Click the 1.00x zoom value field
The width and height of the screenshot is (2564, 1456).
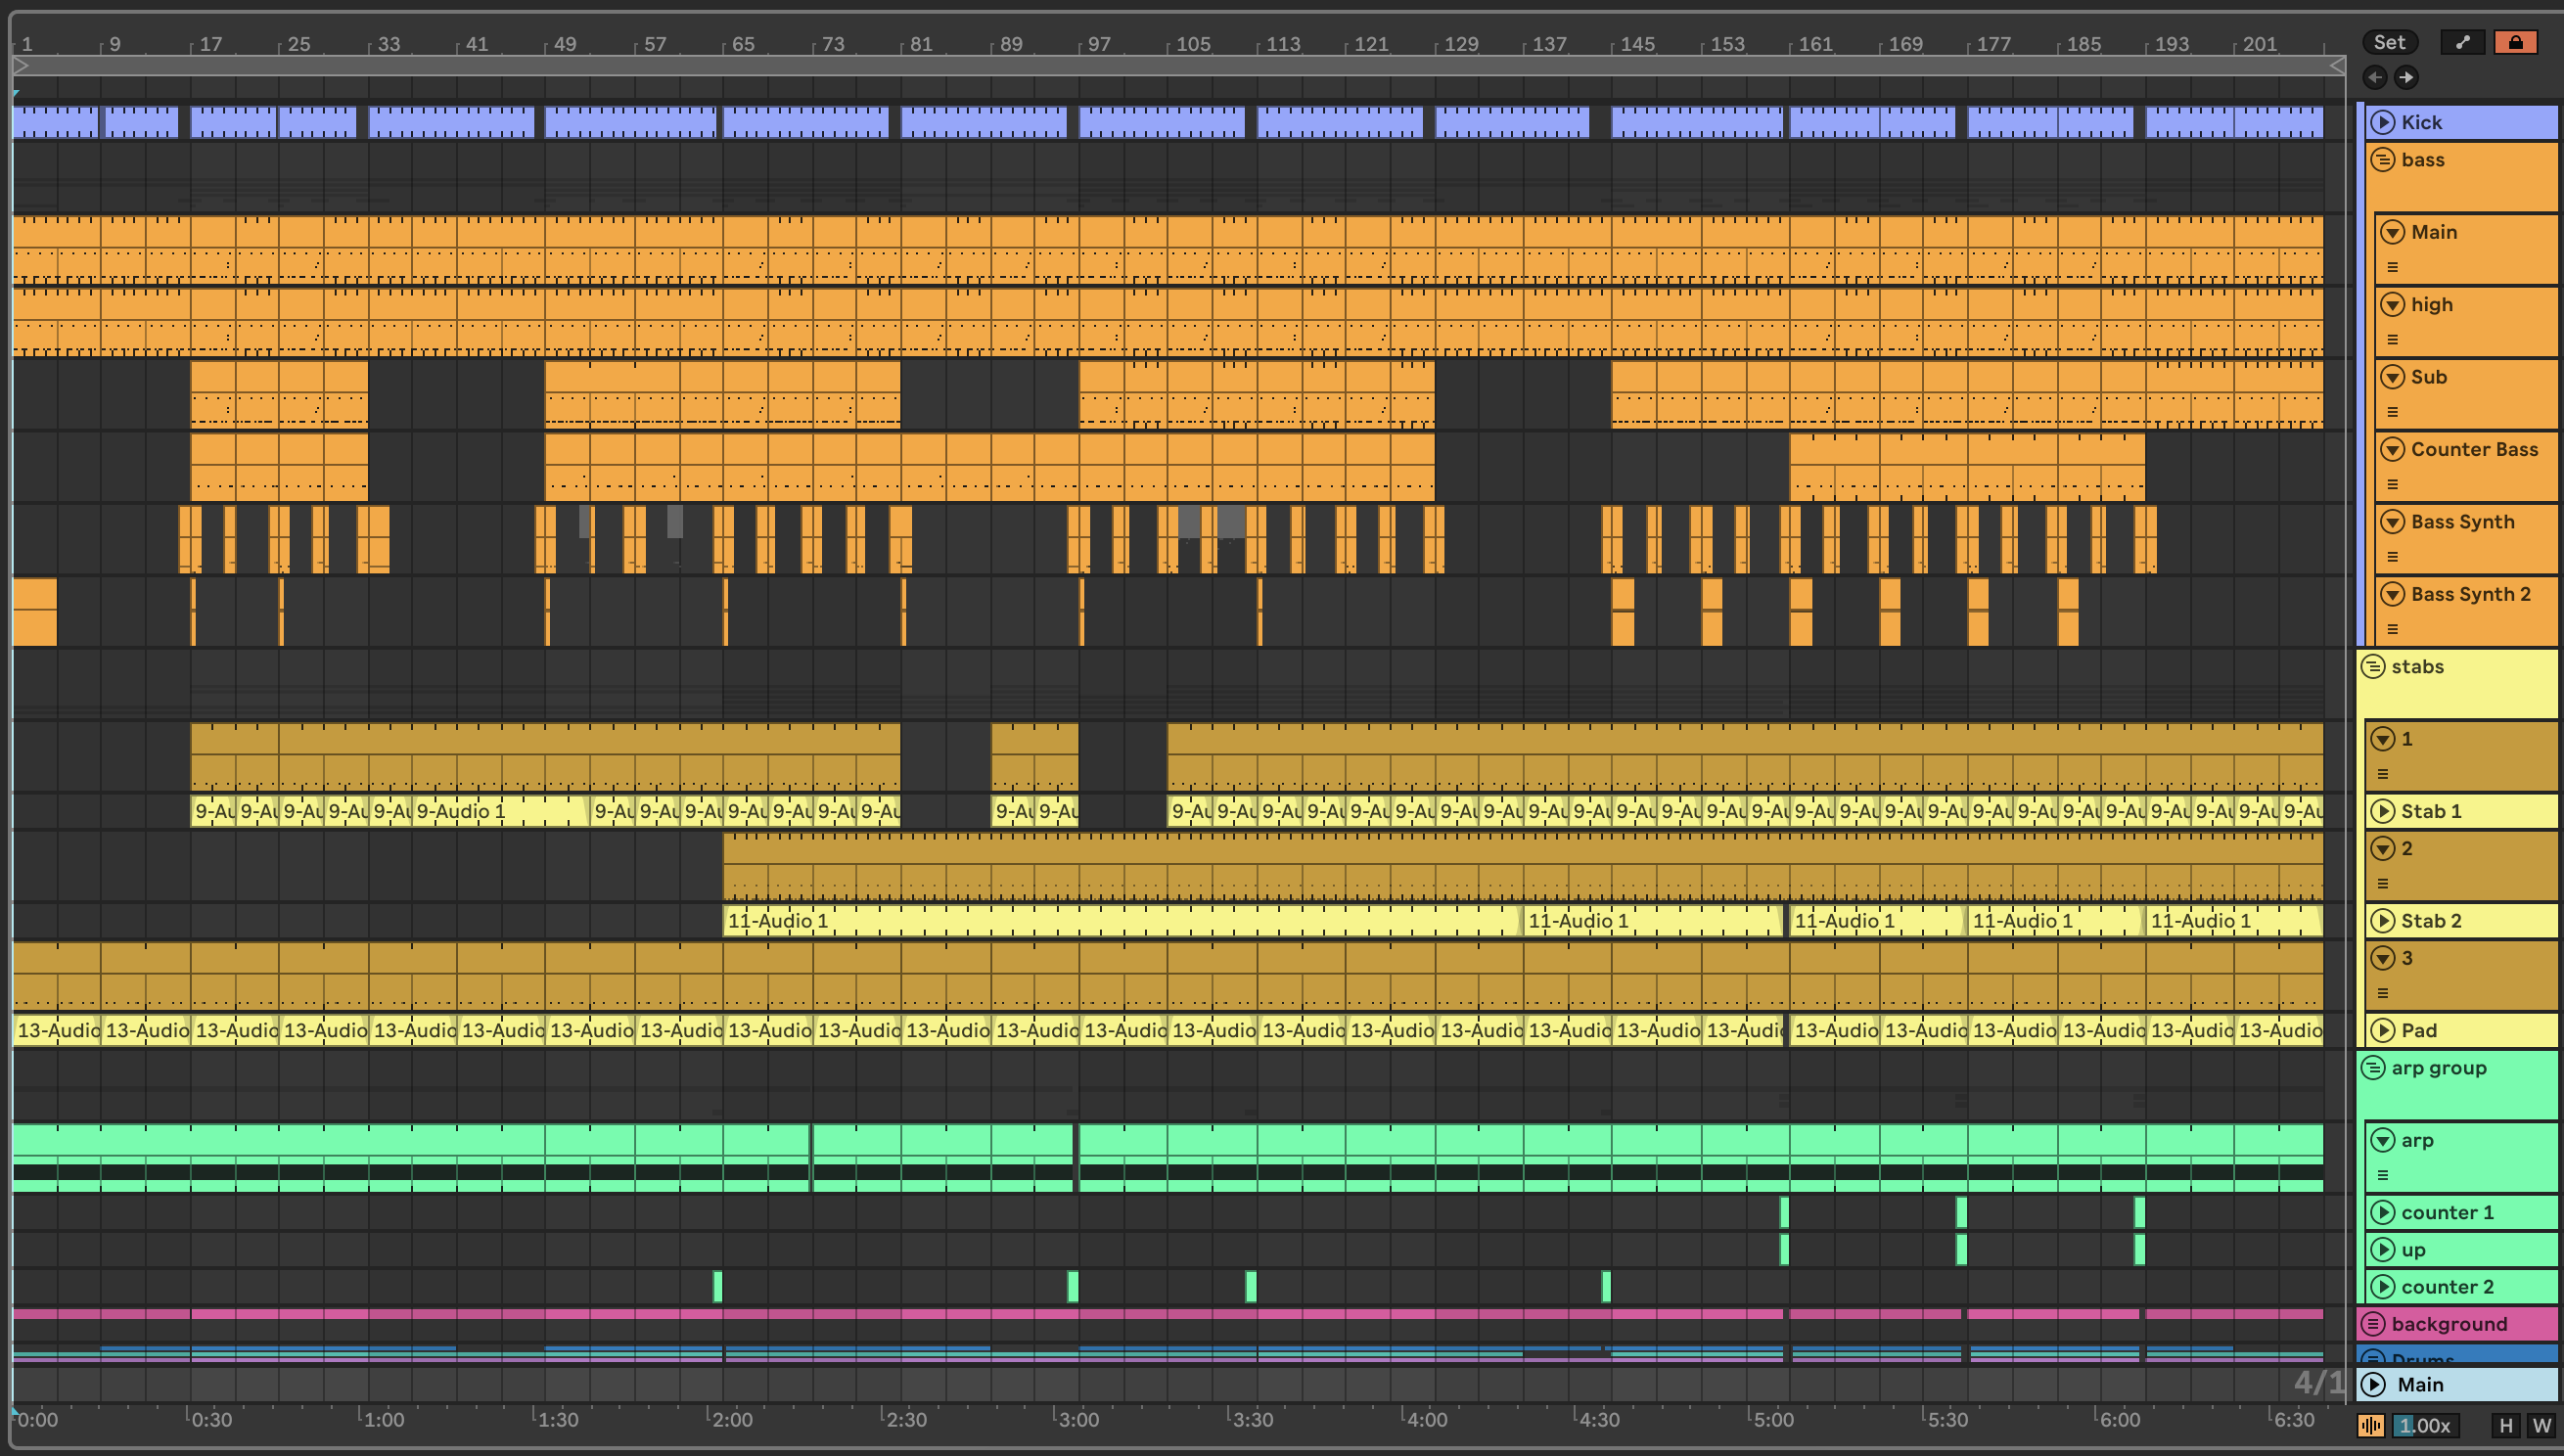pos(2425,1426)
